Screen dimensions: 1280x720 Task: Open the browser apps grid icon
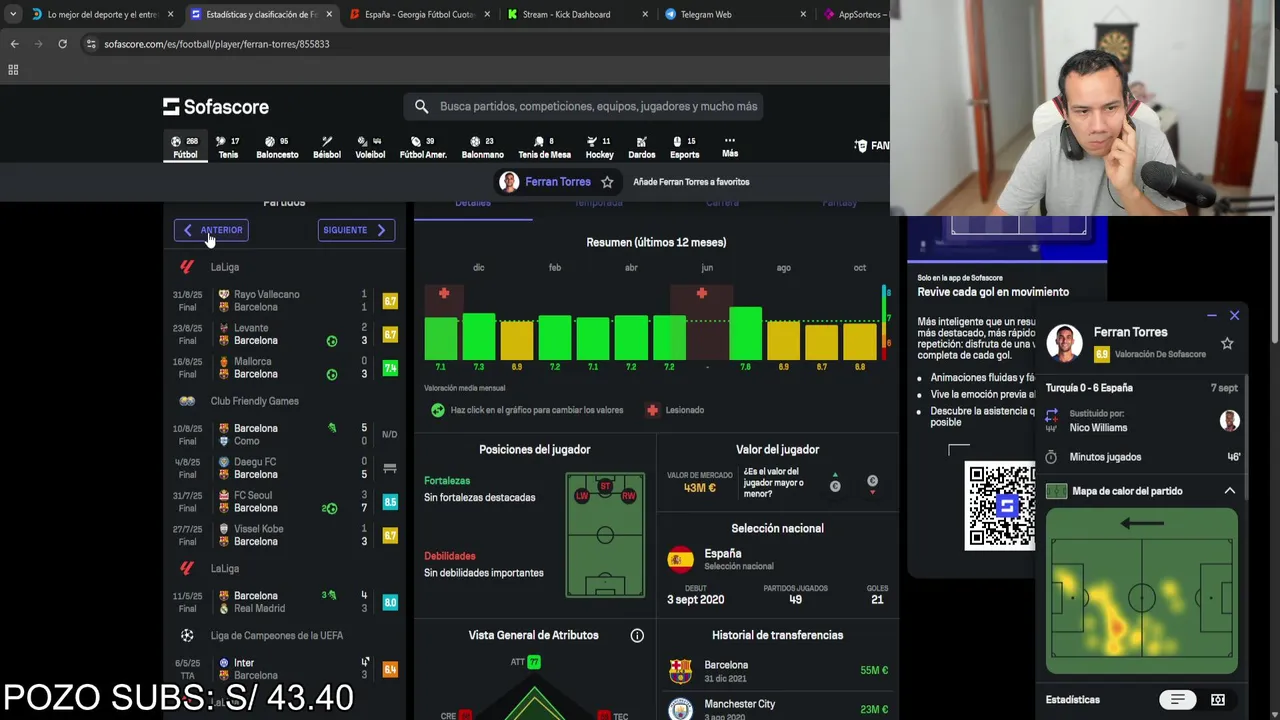[13, 70]
